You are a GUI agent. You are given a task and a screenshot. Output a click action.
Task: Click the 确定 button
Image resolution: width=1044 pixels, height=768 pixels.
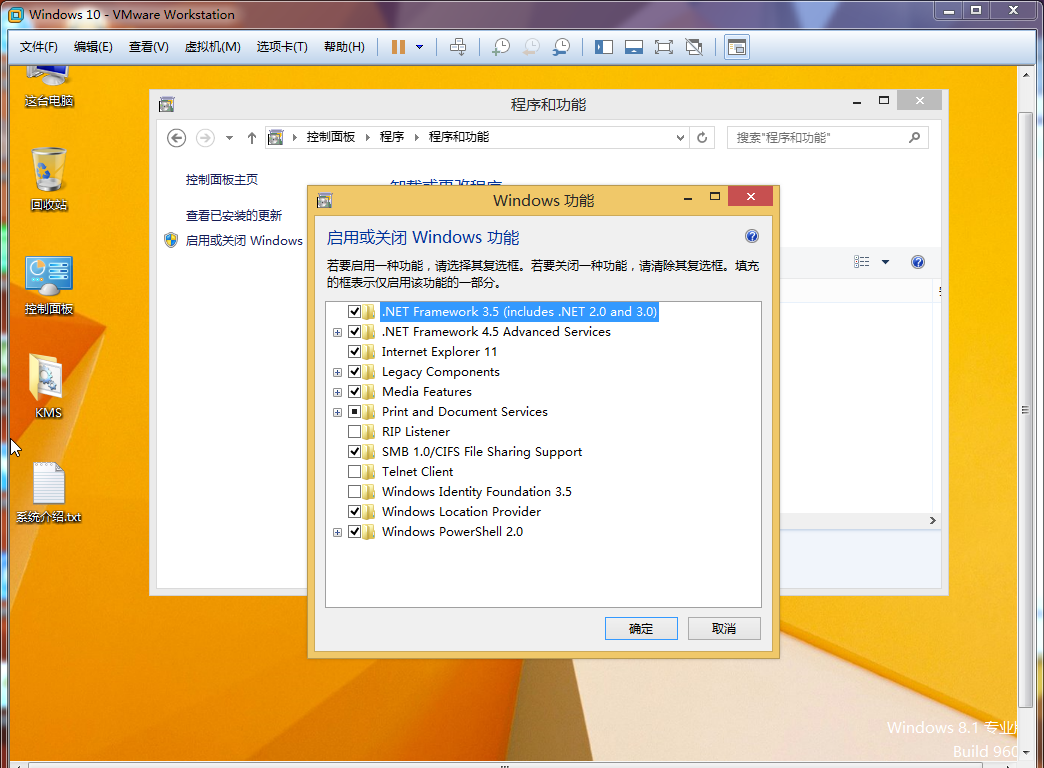pyautogui.click(x=641, y=628)
